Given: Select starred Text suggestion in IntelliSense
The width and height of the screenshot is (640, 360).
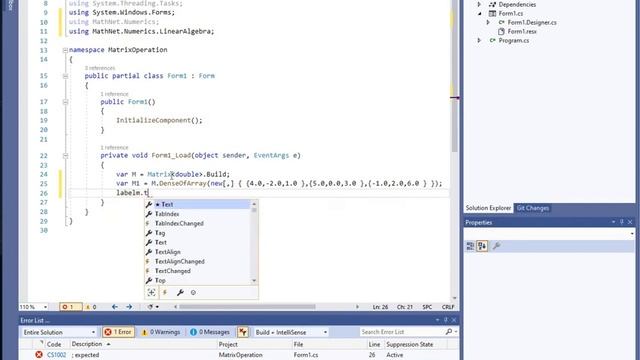Looking at the screenshot, I should [199, 204].
